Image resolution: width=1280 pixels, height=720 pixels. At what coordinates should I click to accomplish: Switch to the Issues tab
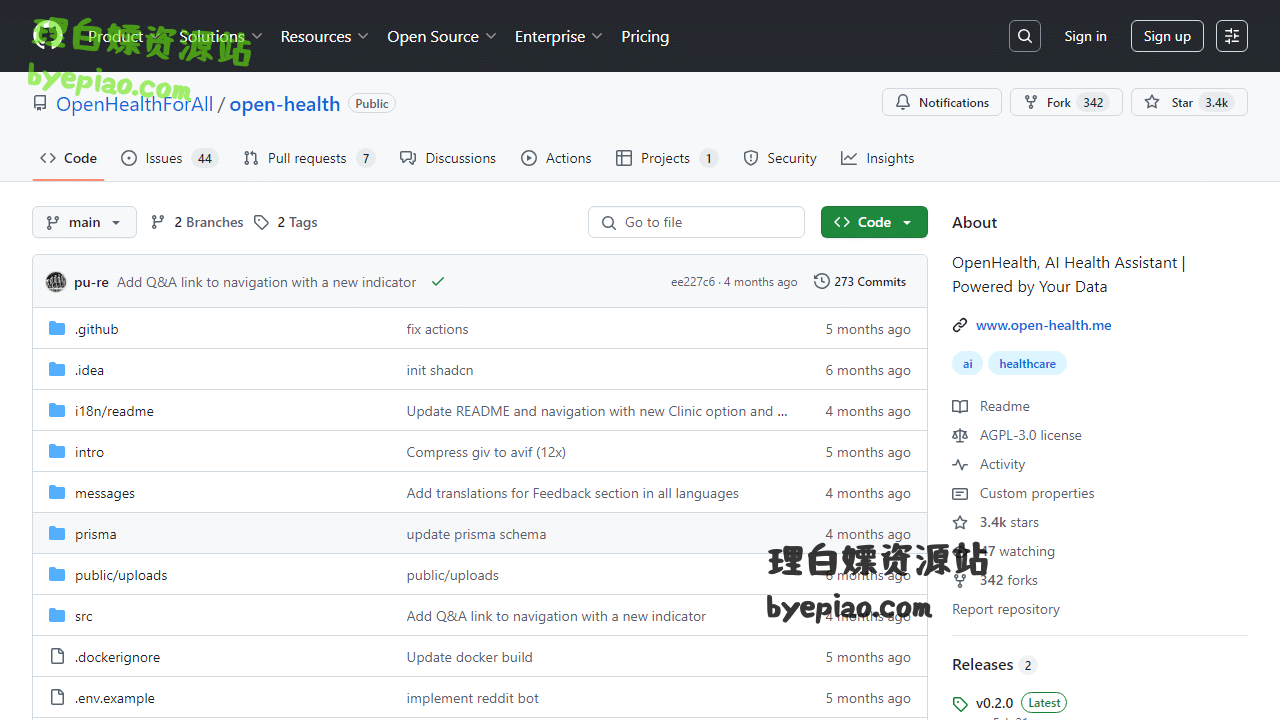tap(169, 158)
